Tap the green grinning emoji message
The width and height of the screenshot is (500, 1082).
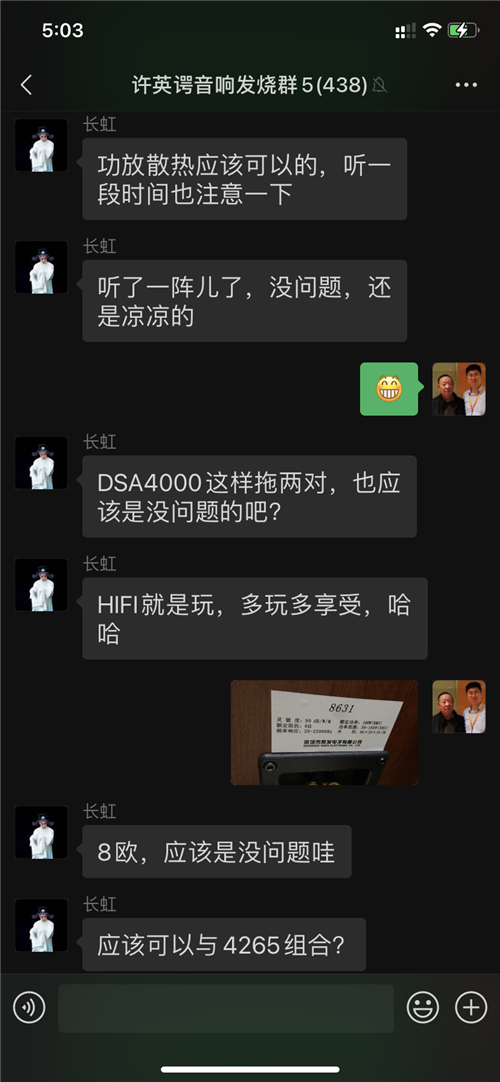tap(389, 389)
